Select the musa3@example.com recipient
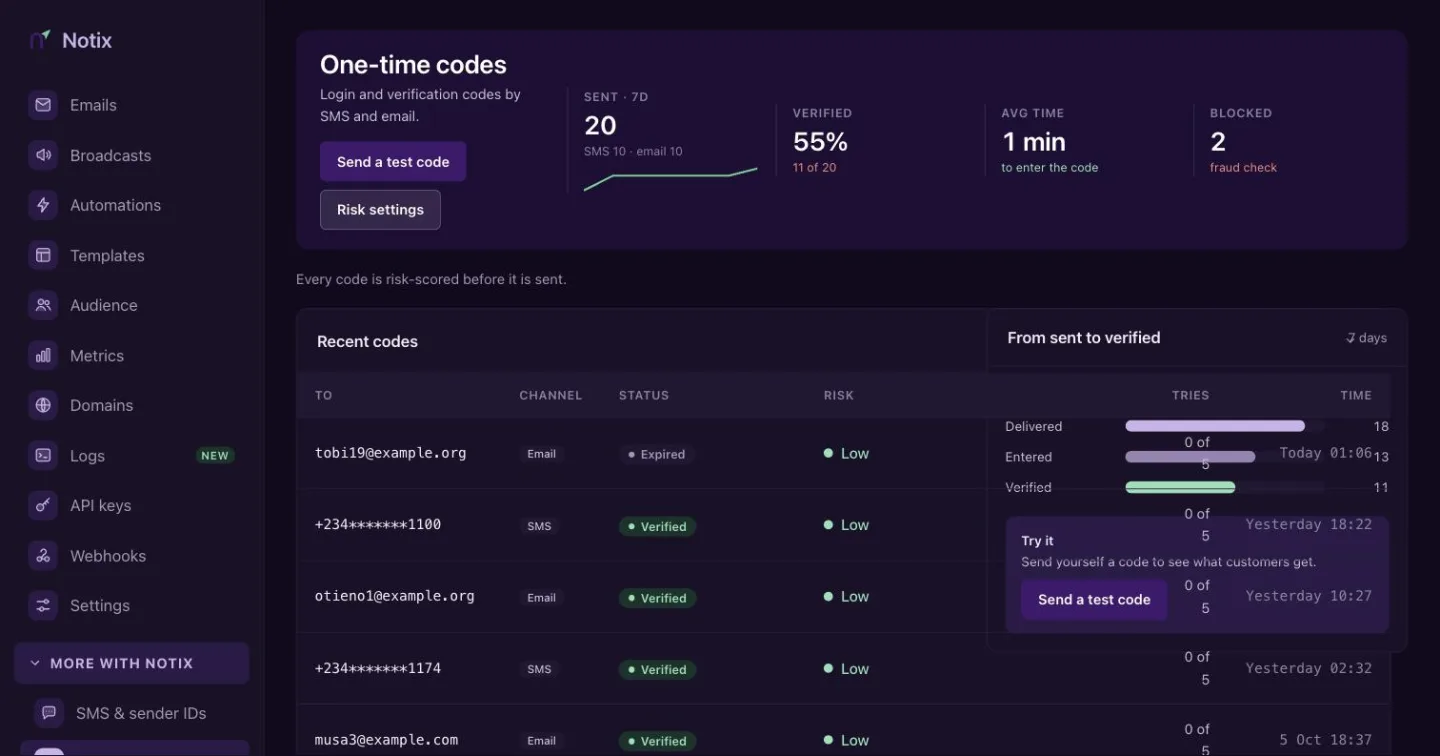Screen dimensions: 1440x756 (387, 740)
